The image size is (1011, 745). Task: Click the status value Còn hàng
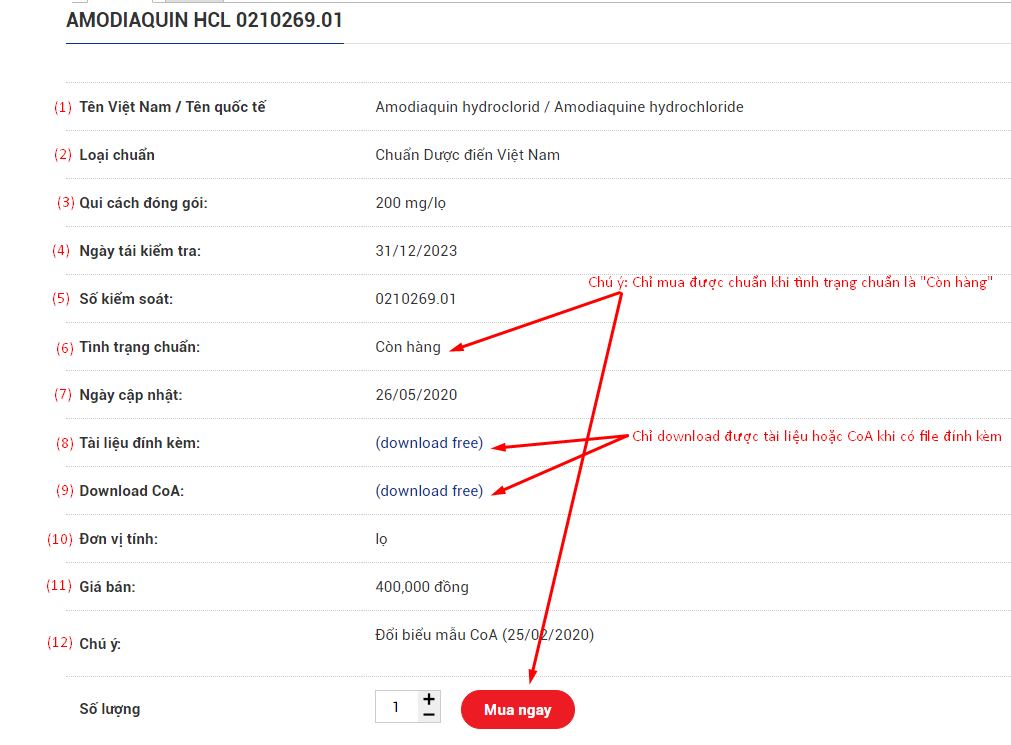[x=408, y=347]
